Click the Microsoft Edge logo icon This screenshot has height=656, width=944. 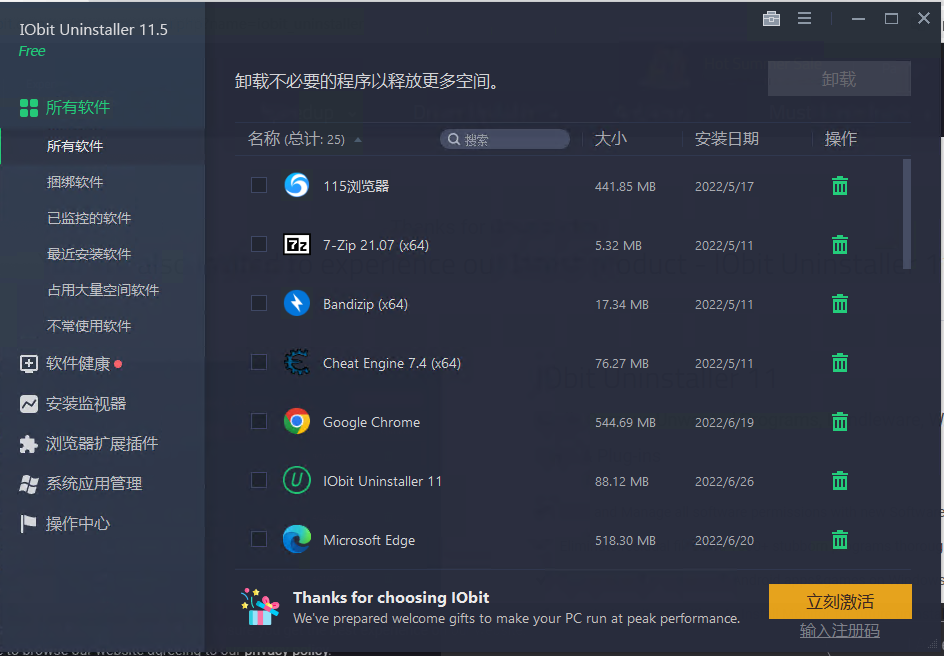pos(297,539)
